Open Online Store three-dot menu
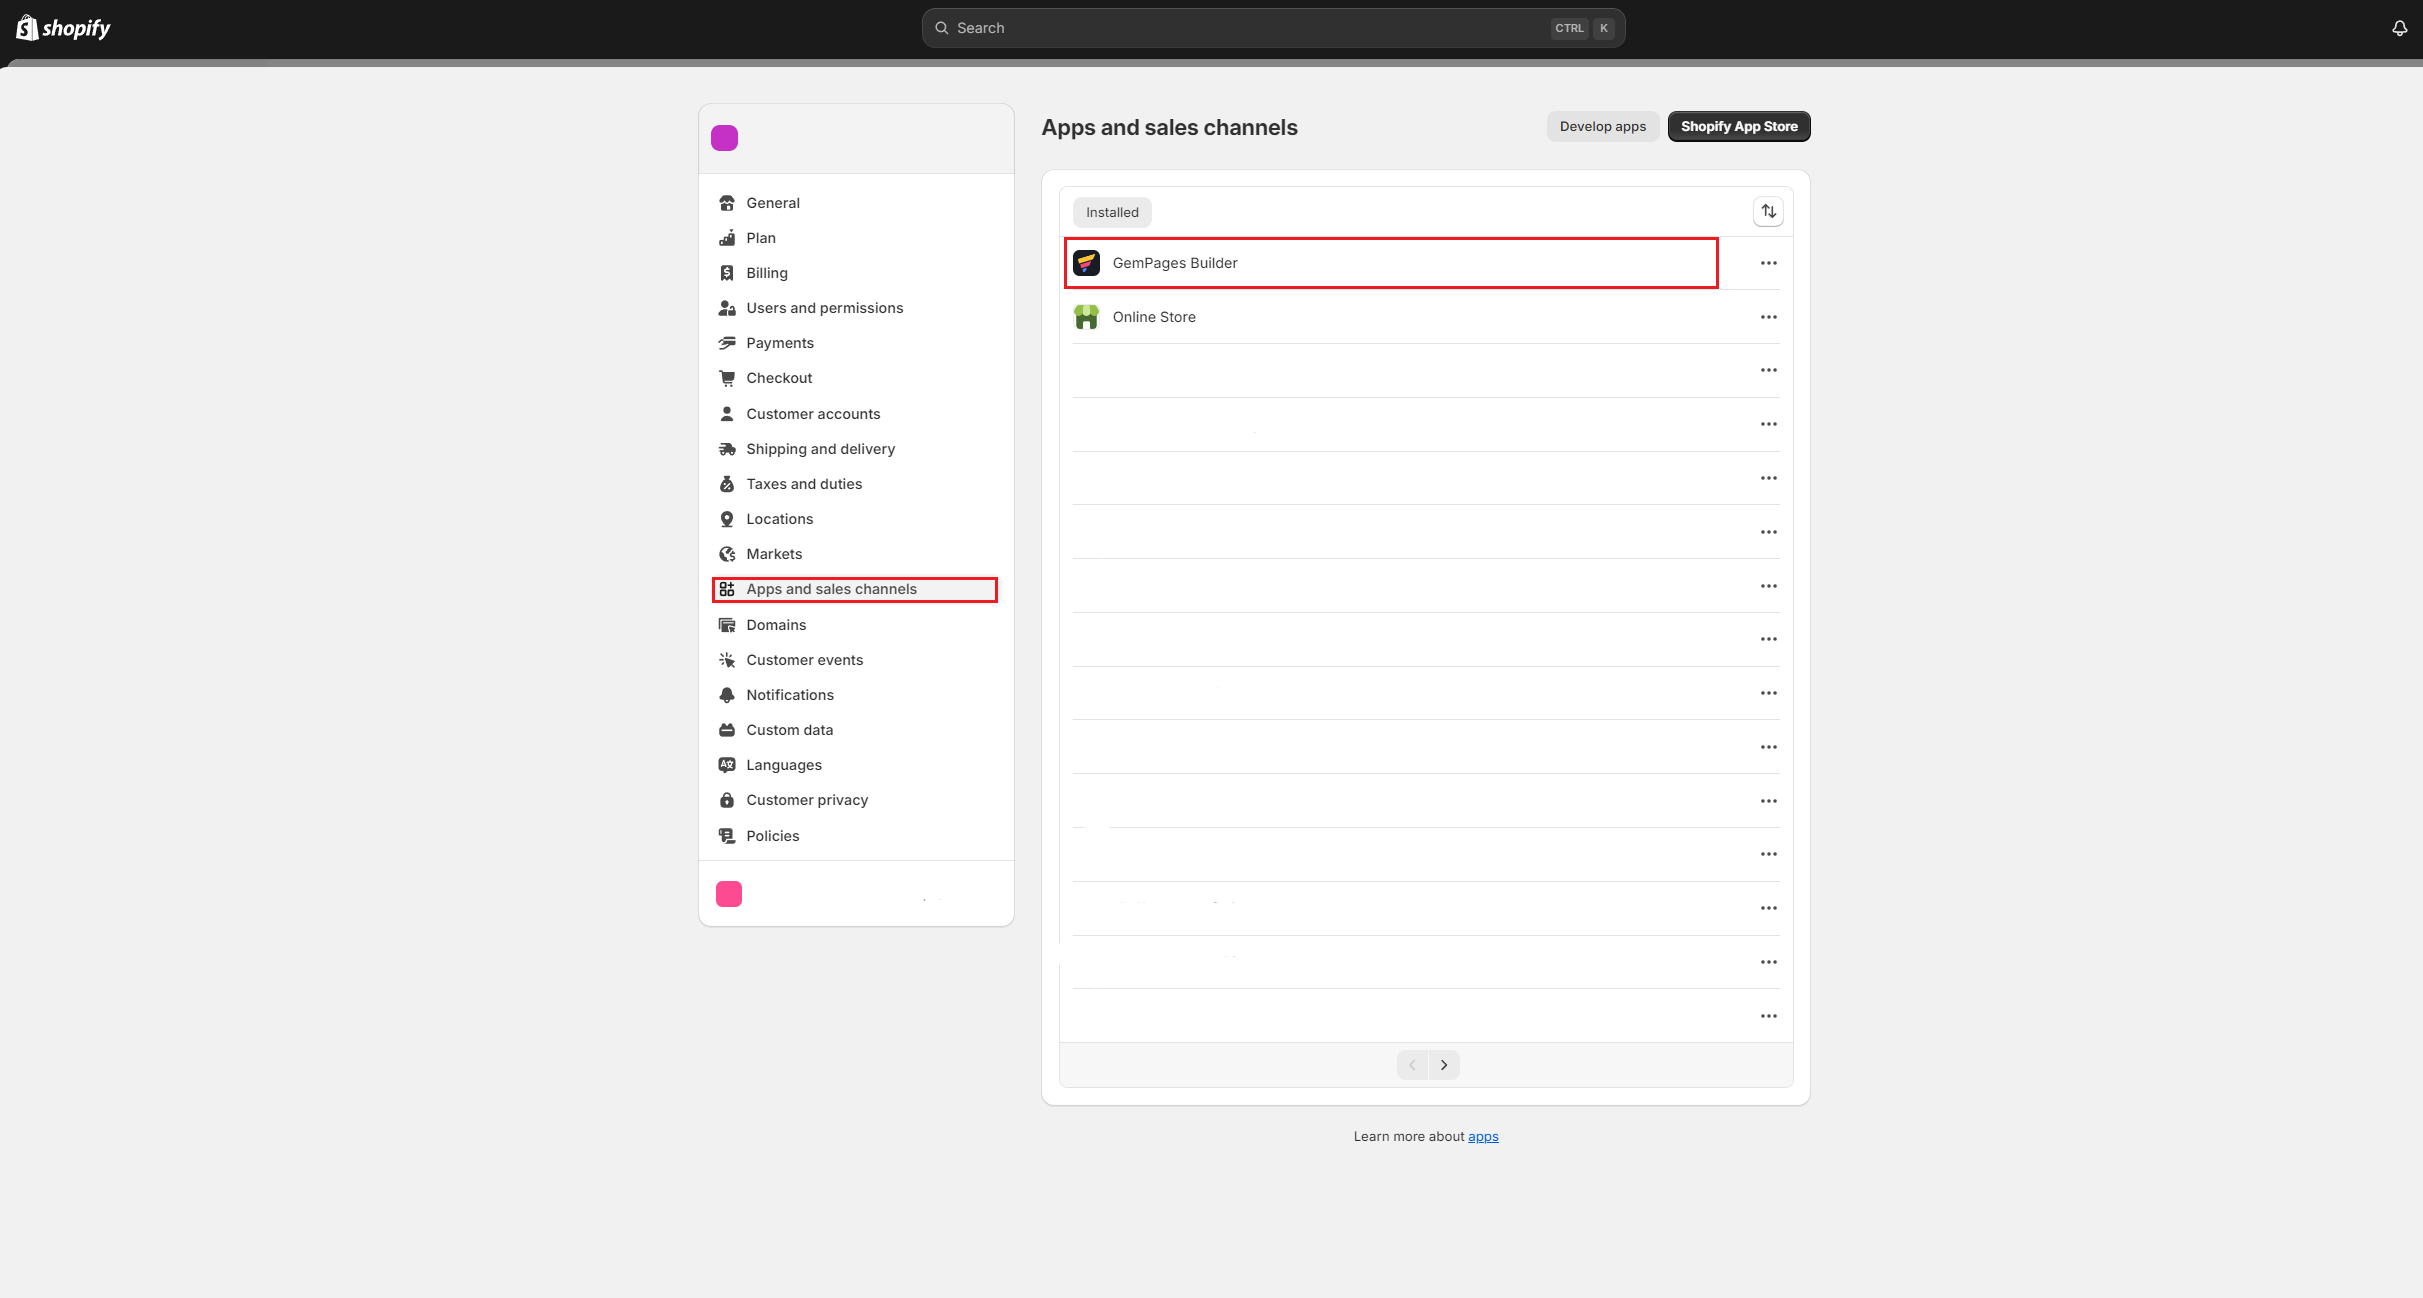The width and height of the screenshot is (2423, 1298). (x=1768, y=317)
